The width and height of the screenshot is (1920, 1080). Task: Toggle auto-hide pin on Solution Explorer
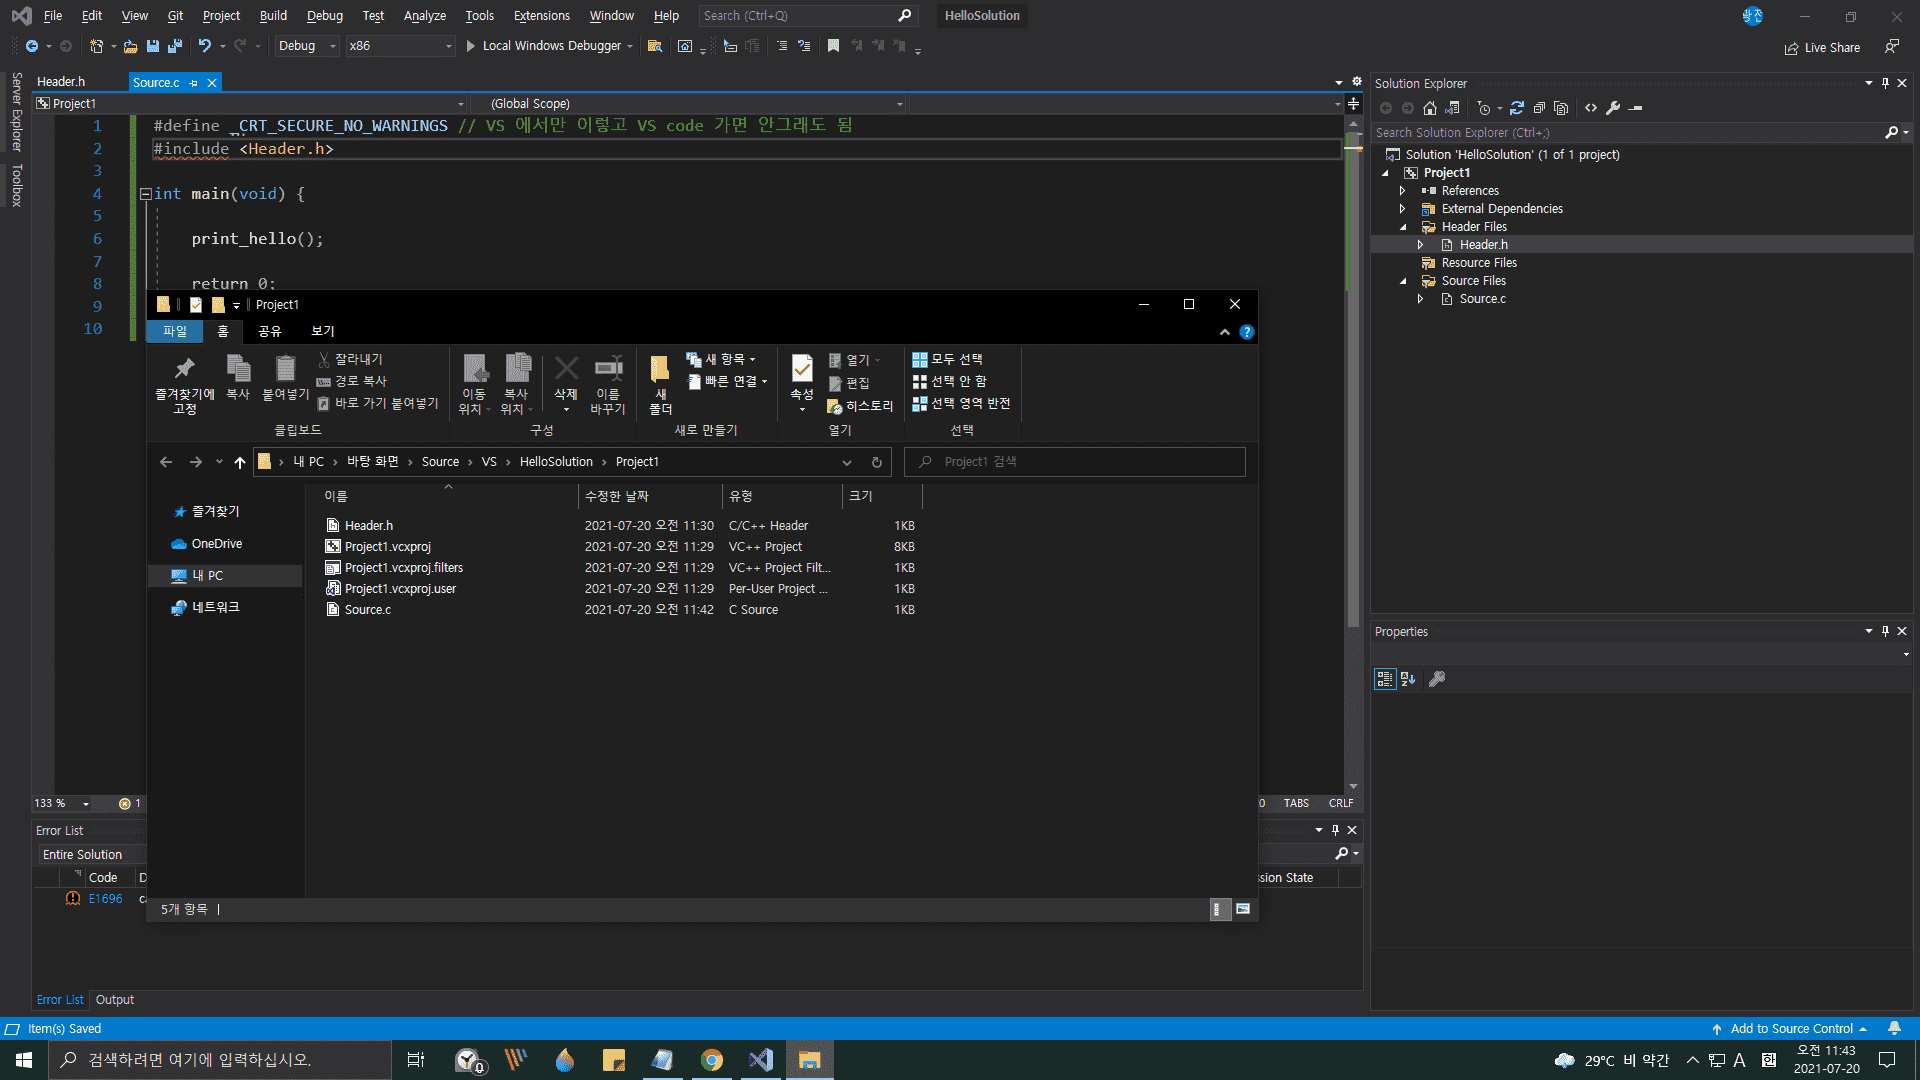(1885, 83)
